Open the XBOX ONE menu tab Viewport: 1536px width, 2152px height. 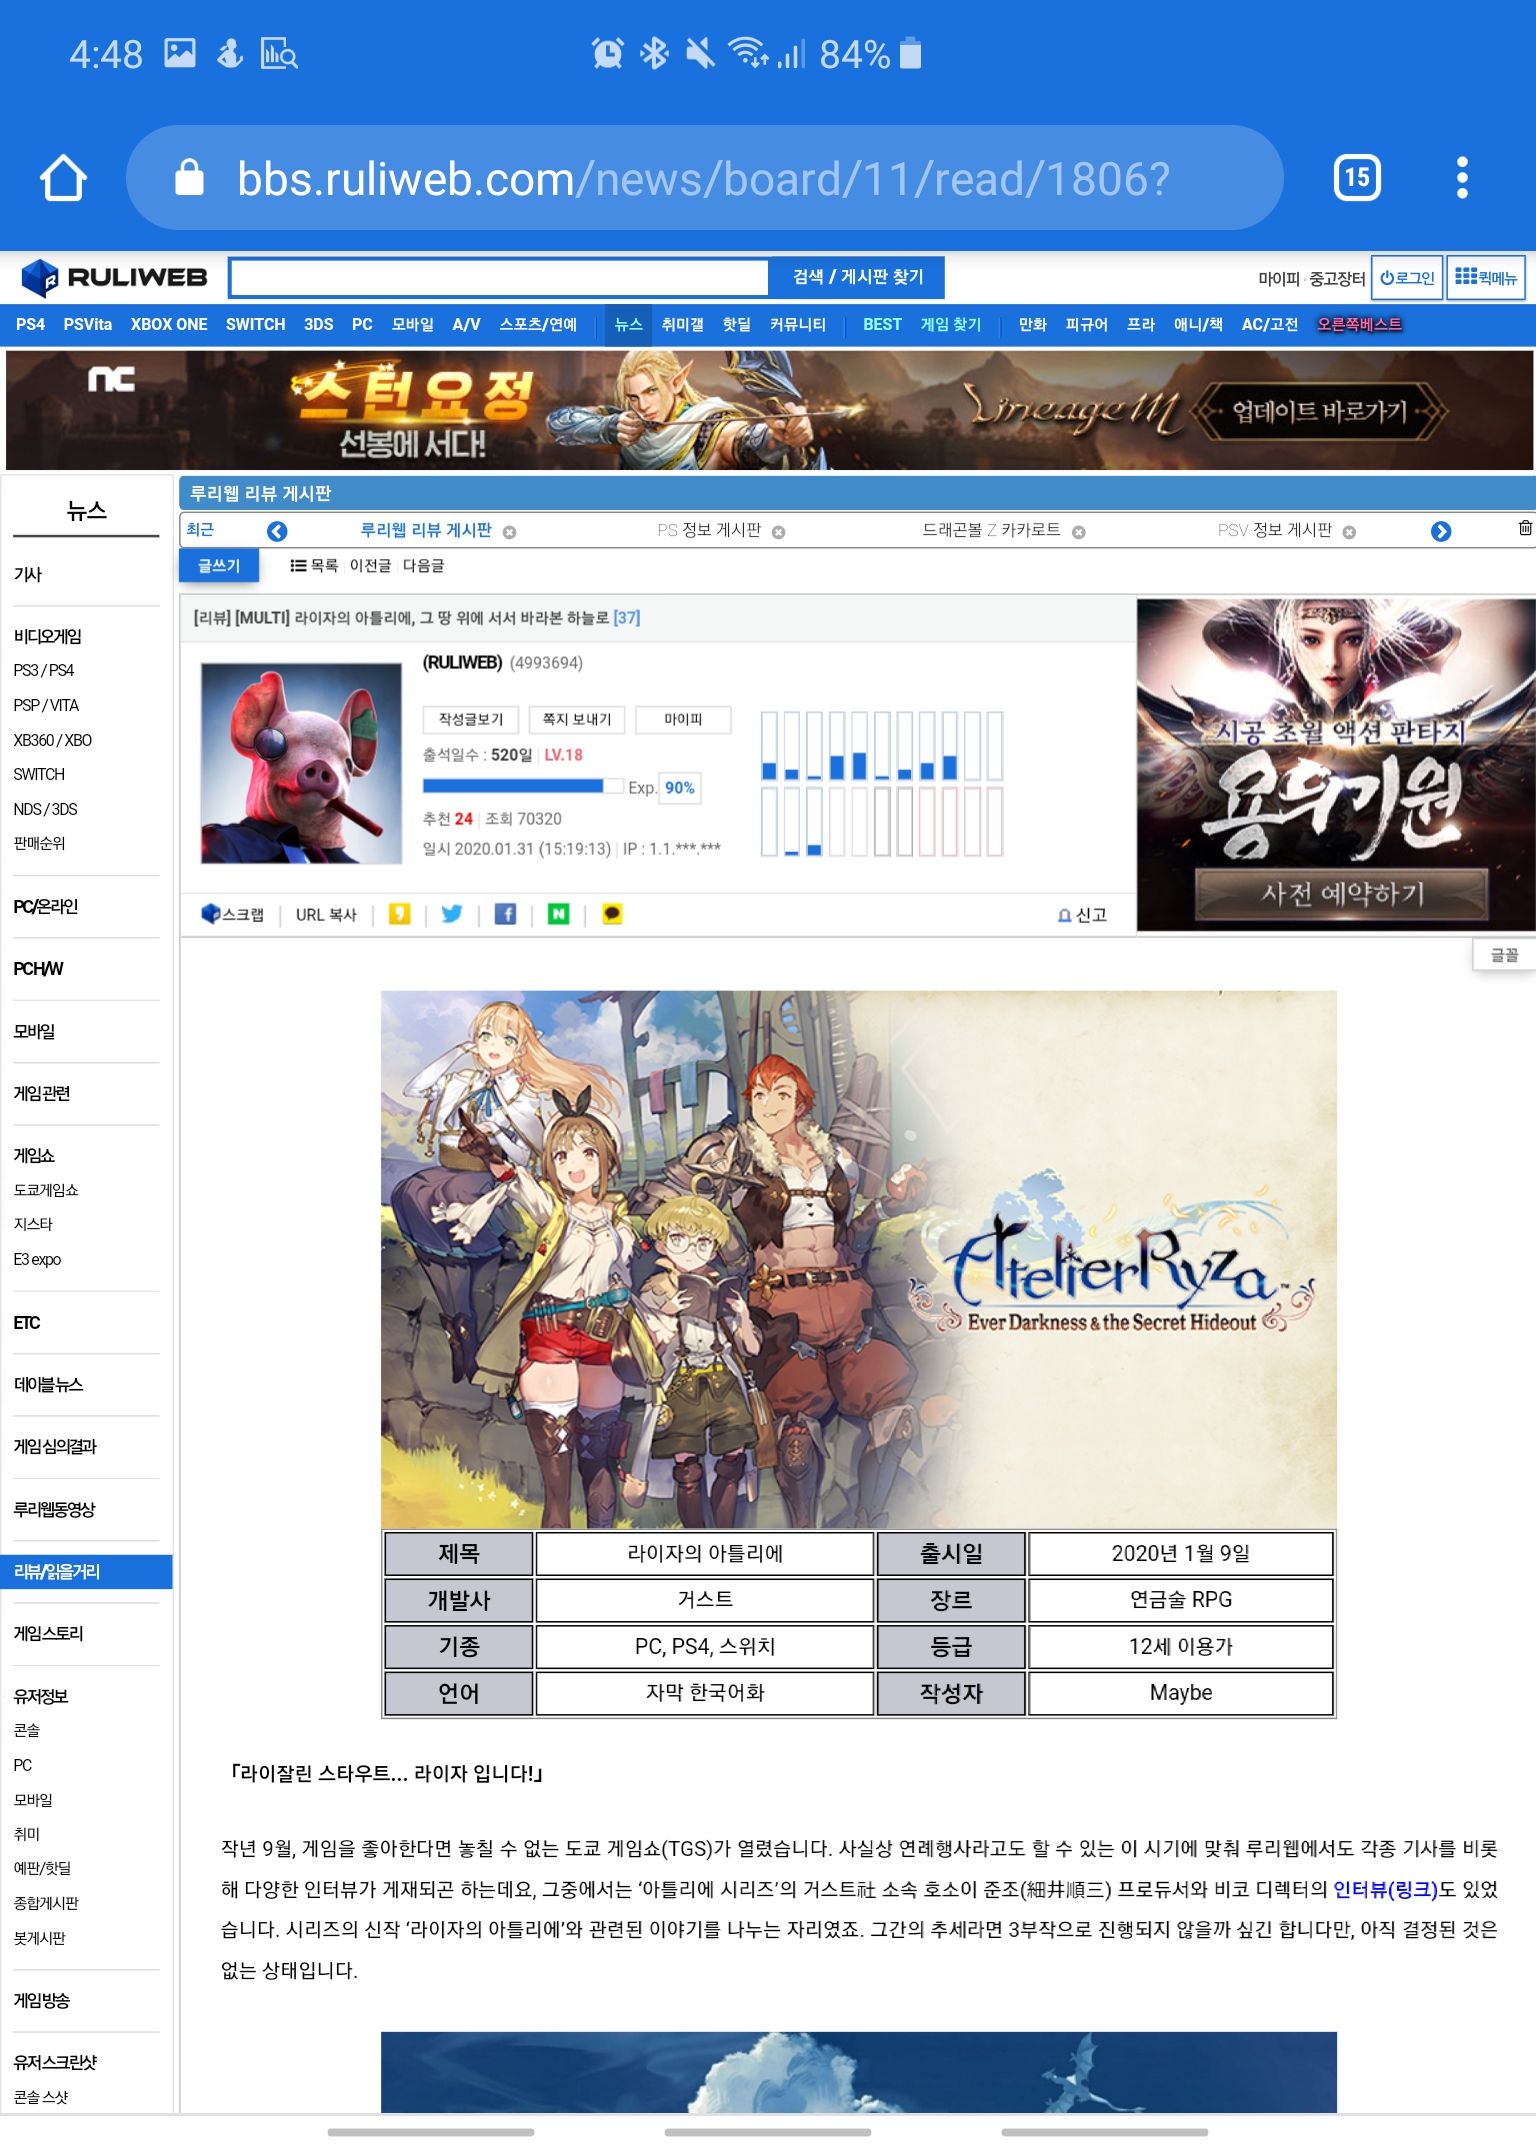169,325
